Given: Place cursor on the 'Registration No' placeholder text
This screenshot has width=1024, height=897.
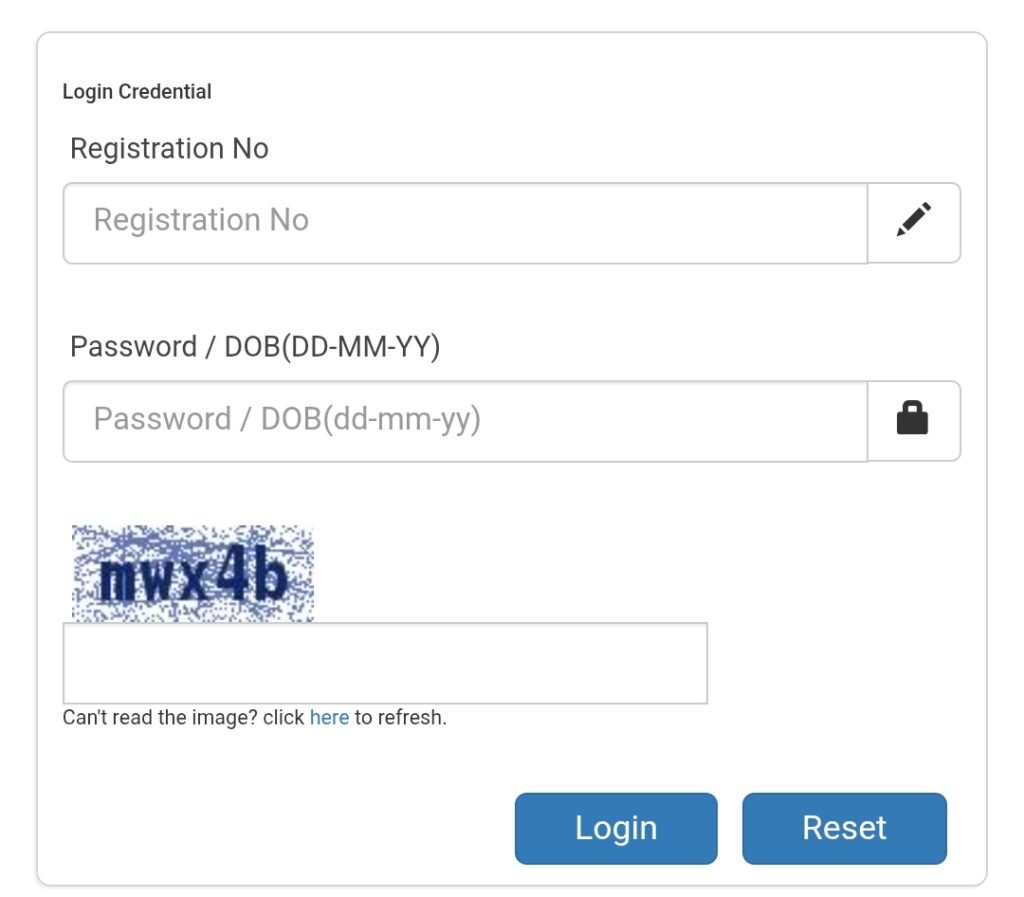Looking at the screenshot, I should (x=201, y=220).
